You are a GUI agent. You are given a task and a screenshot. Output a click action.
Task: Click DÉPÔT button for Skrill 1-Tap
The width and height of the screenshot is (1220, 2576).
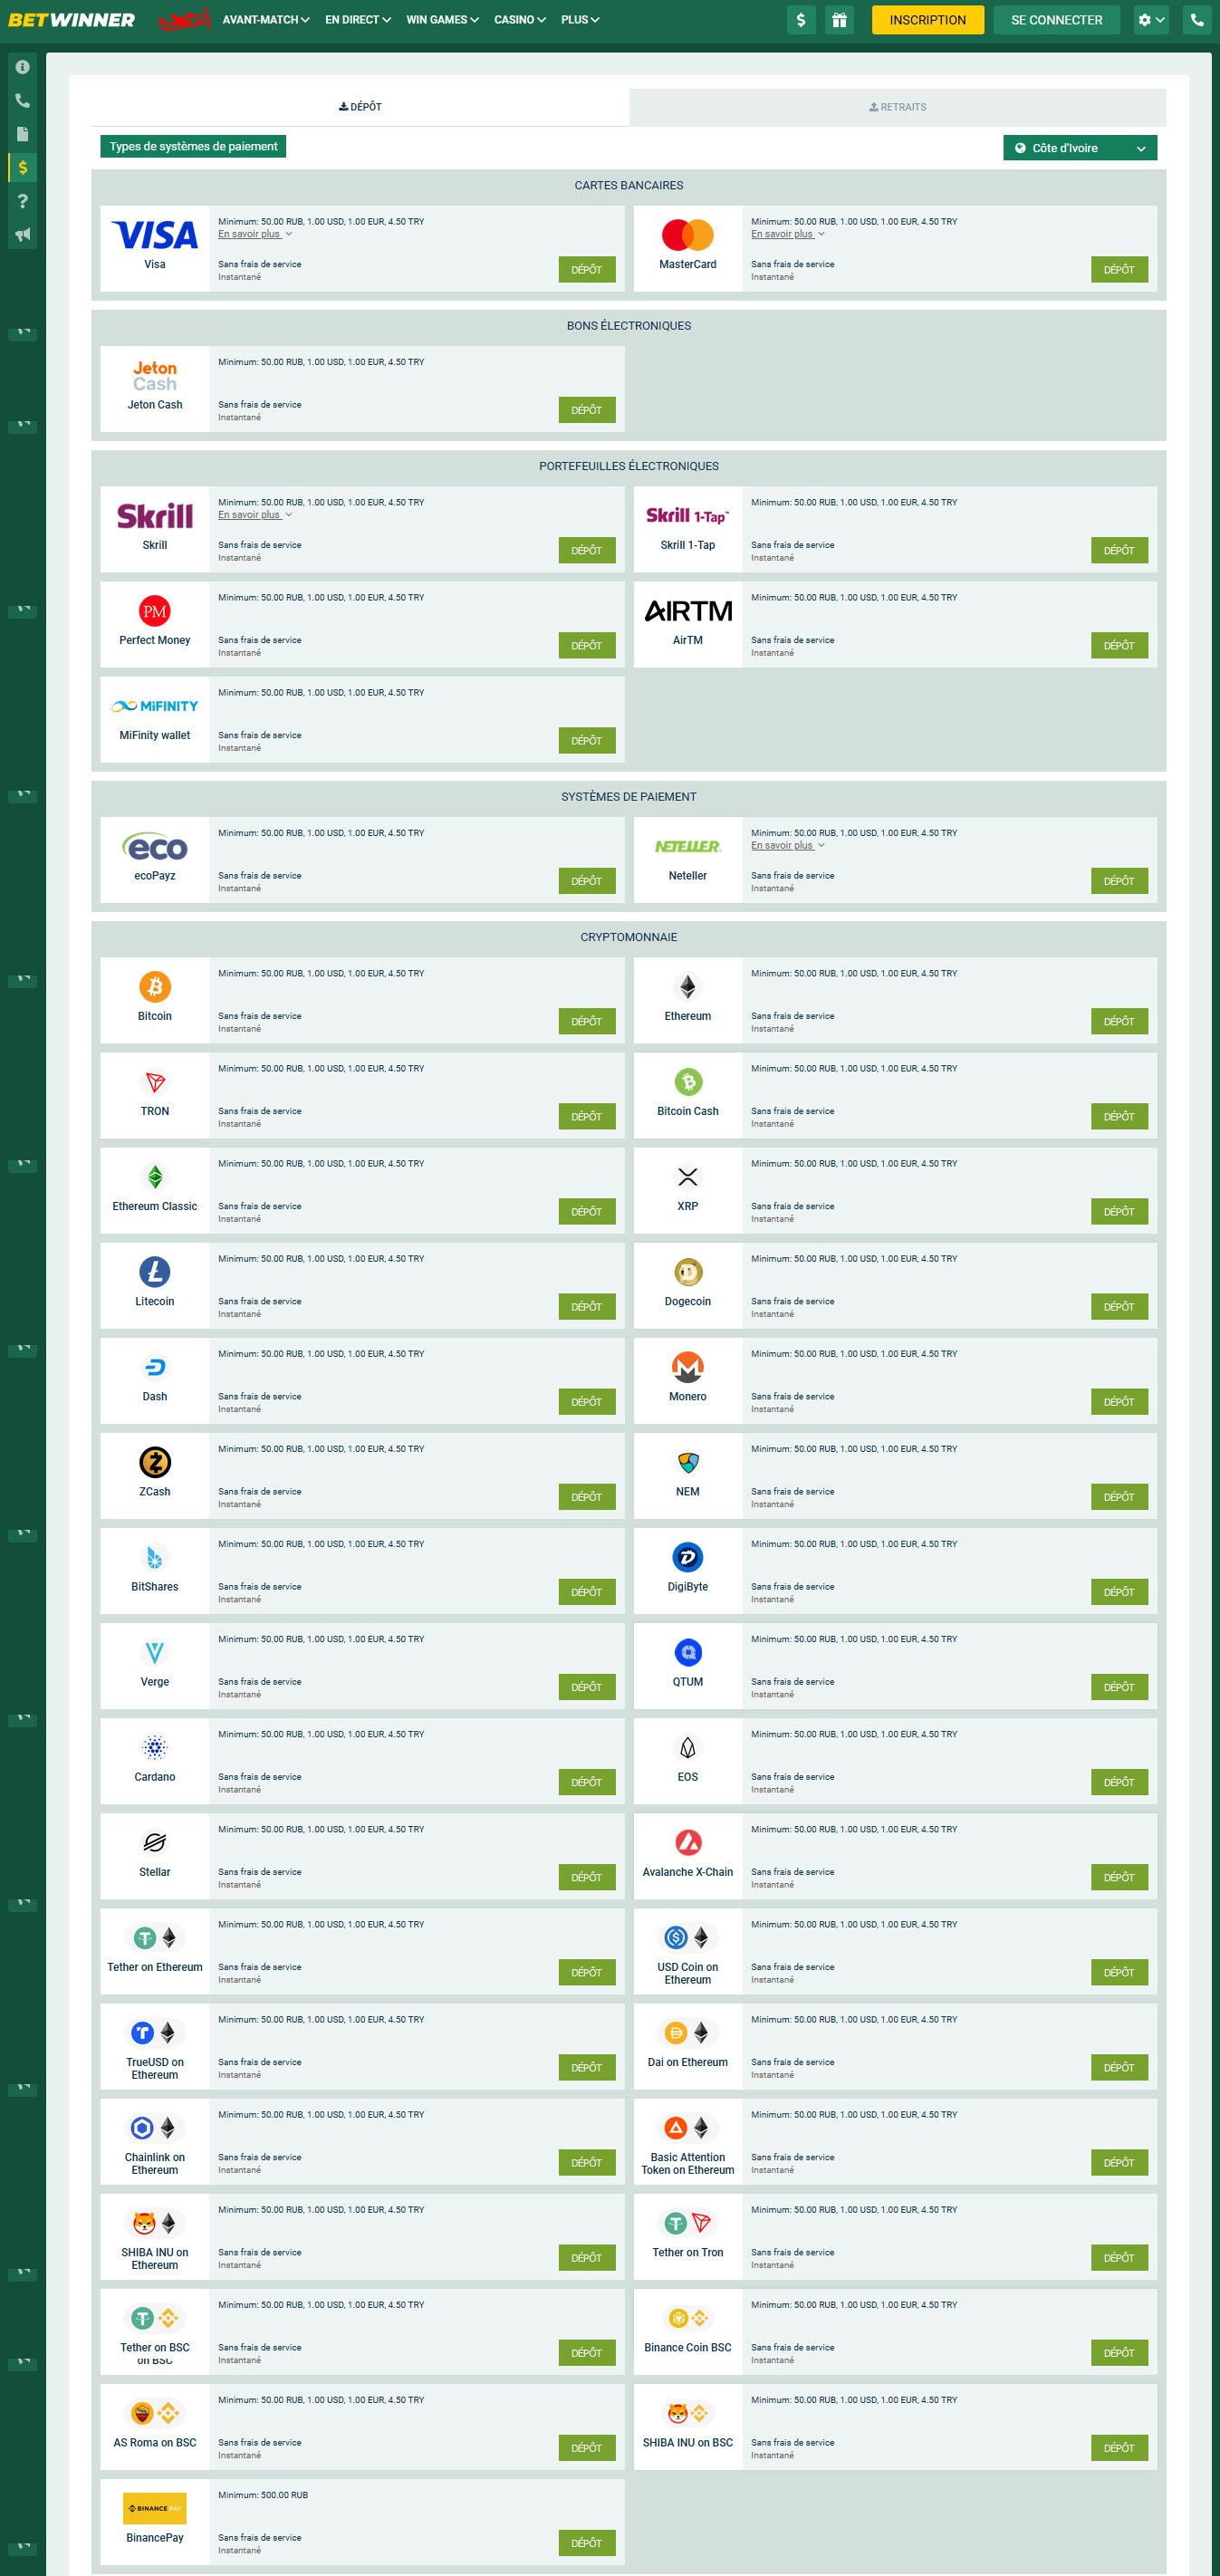point(1119,550)
